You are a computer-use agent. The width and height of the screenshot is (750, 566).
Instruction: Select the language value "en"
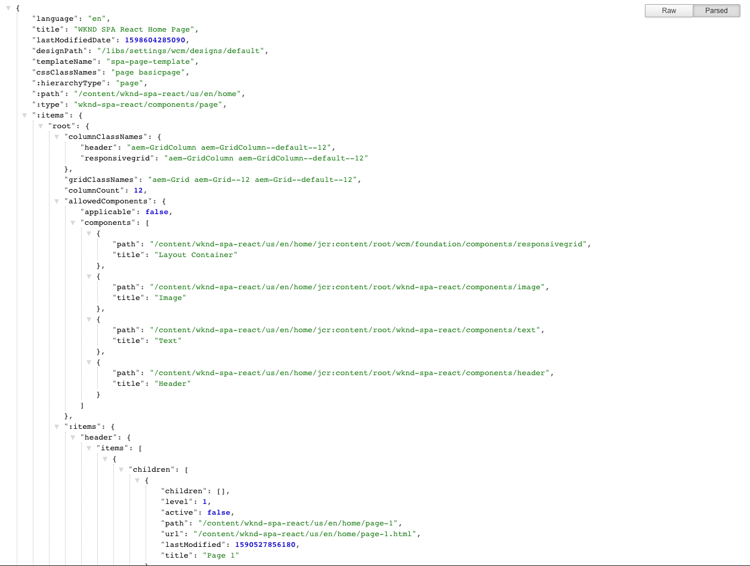tap(97, 19)
